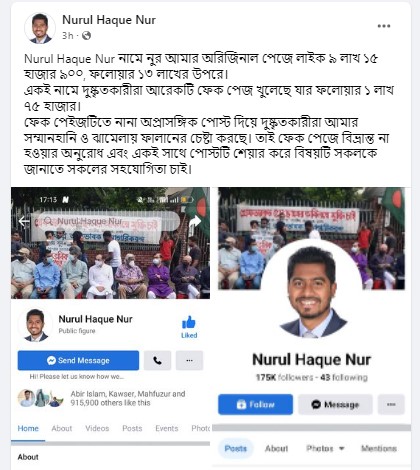Screen dimensions: 420x470
Task: Click Nurul Haque Nur's post avatar
Action: 40,28
